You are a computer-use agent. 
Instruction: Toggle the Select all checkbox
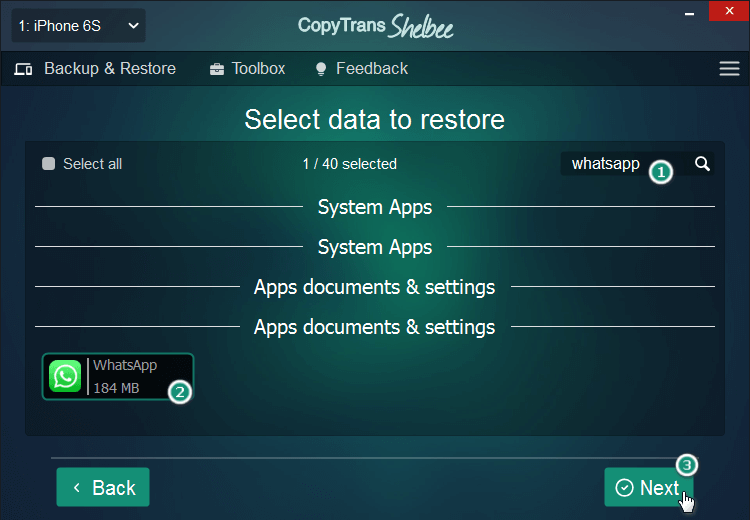pos(49,164)
